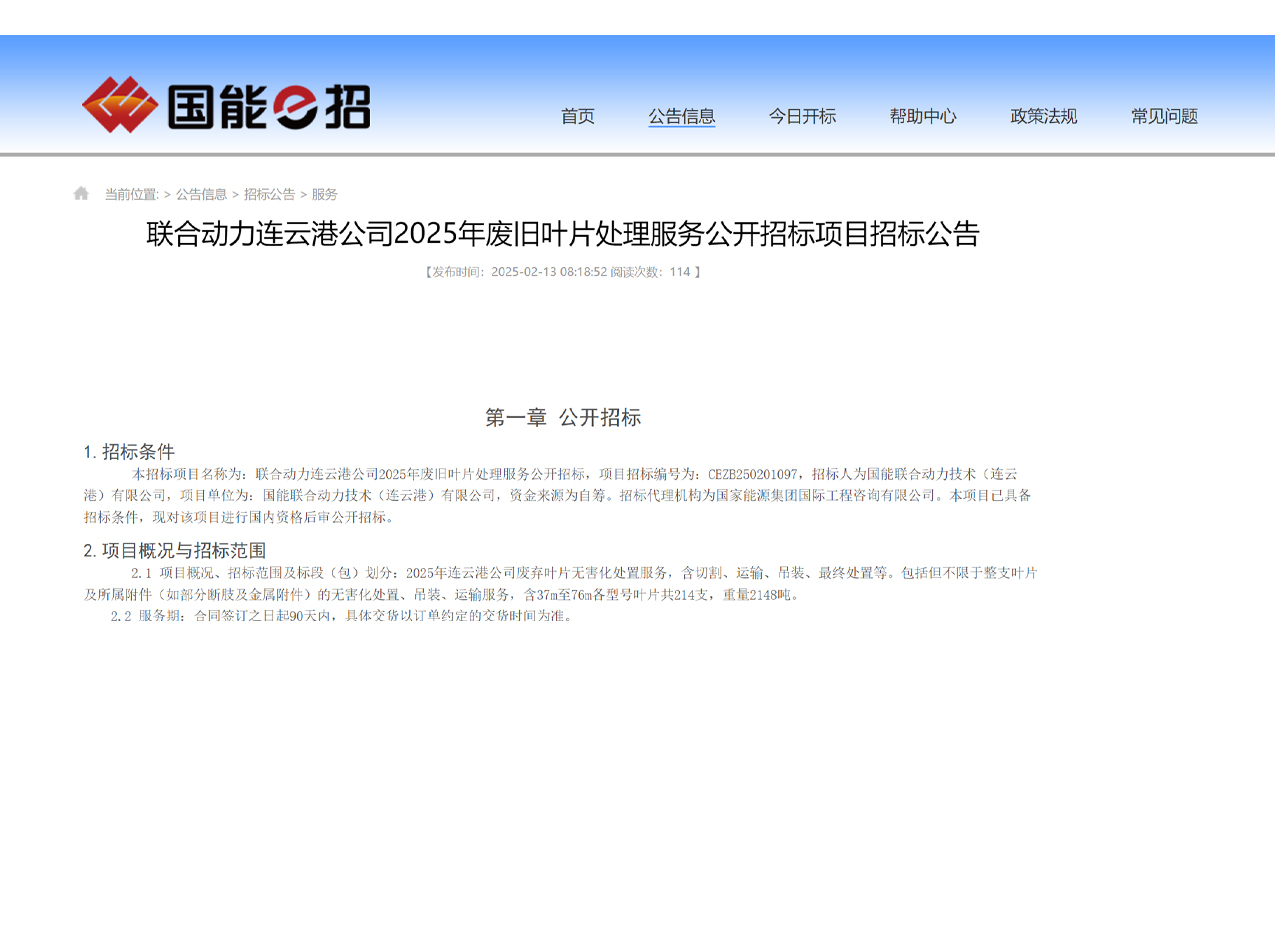
Task: Click the 国能e招 site logo
Action: pos(226,105)
